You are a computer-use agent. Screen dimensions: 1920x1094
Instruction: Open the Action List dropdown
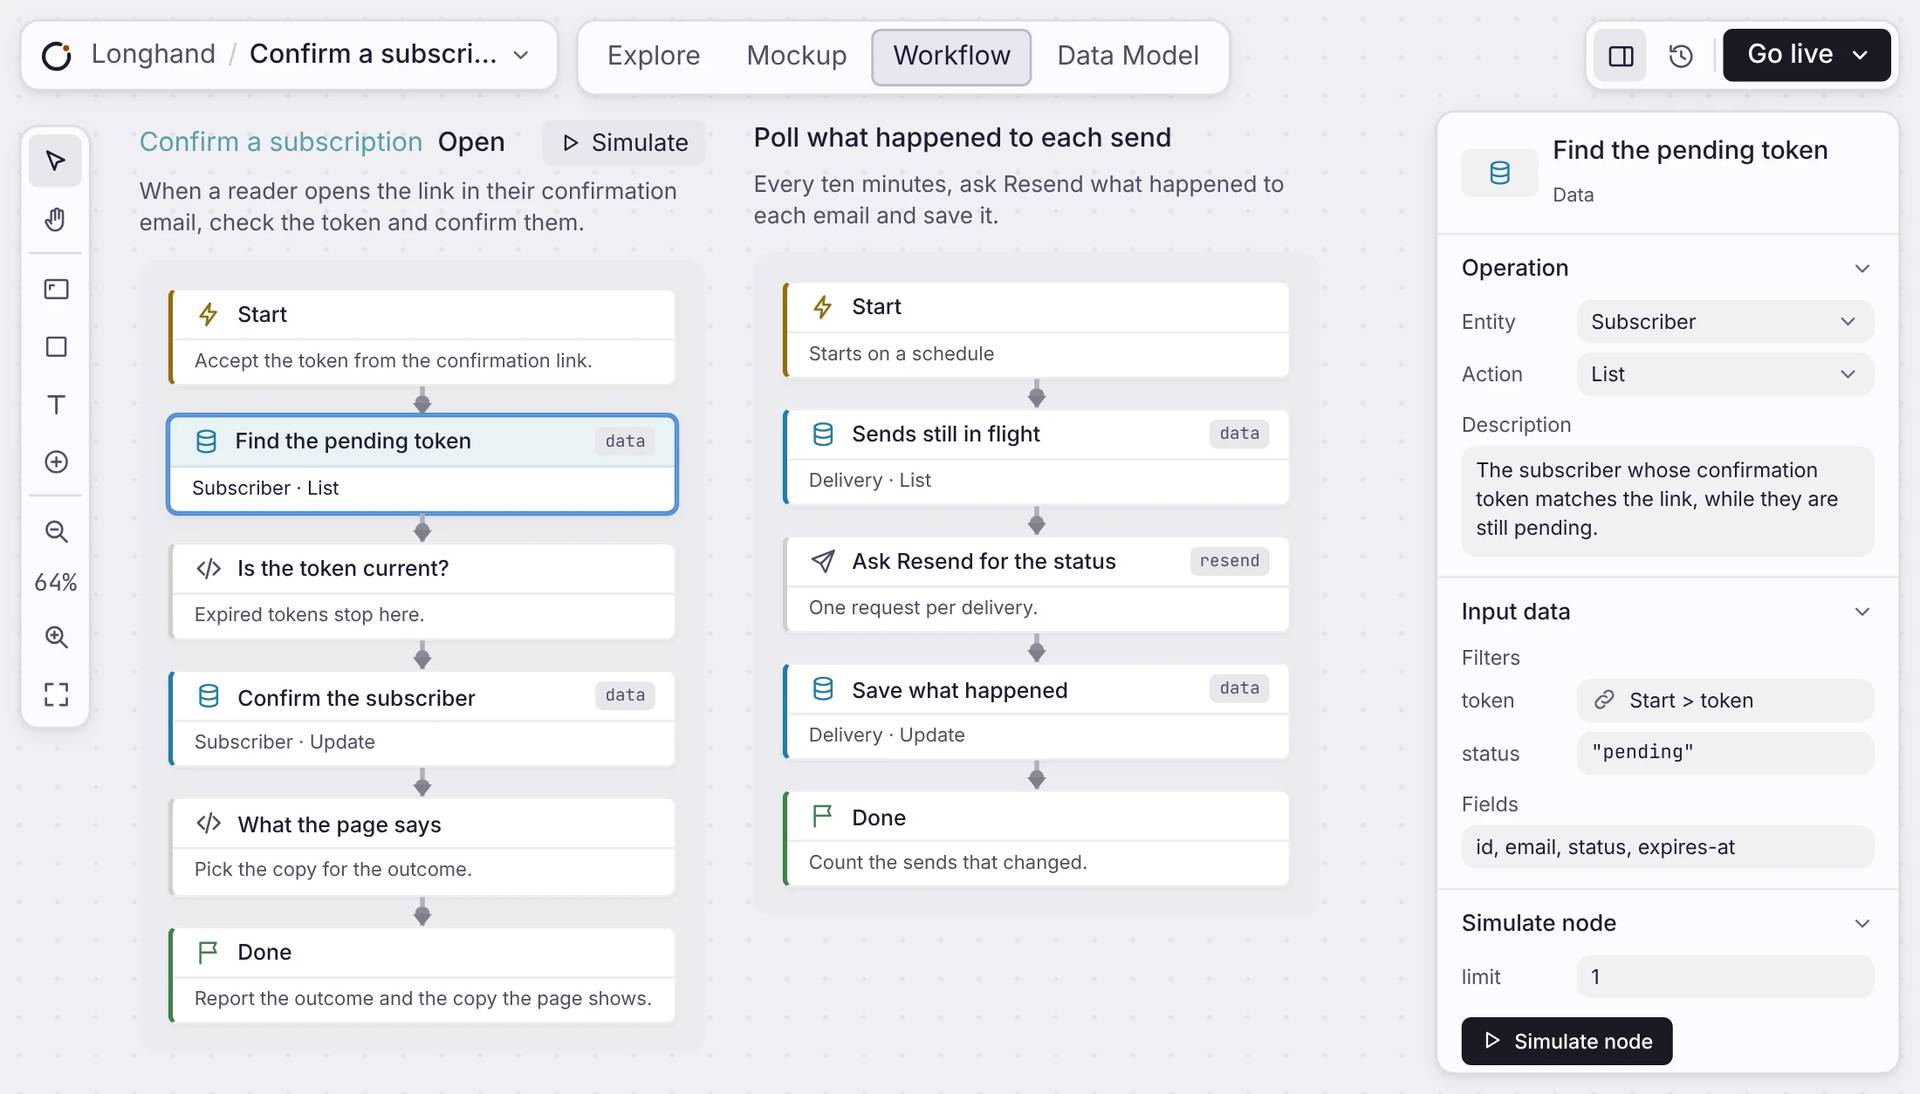tap(1725, 374)
